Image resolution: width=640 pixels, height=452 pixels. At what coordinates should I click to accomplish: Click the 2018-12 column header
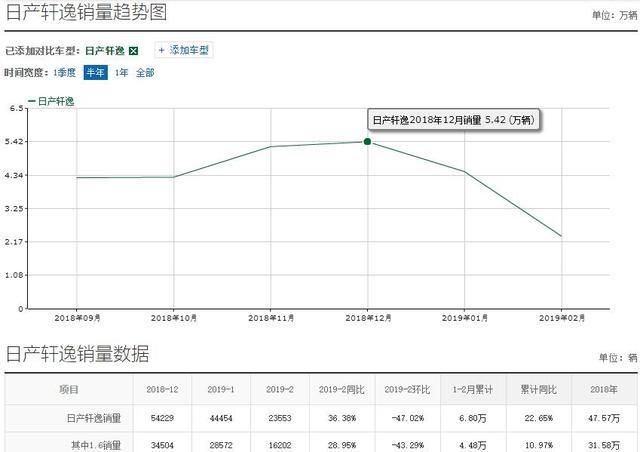162,389
